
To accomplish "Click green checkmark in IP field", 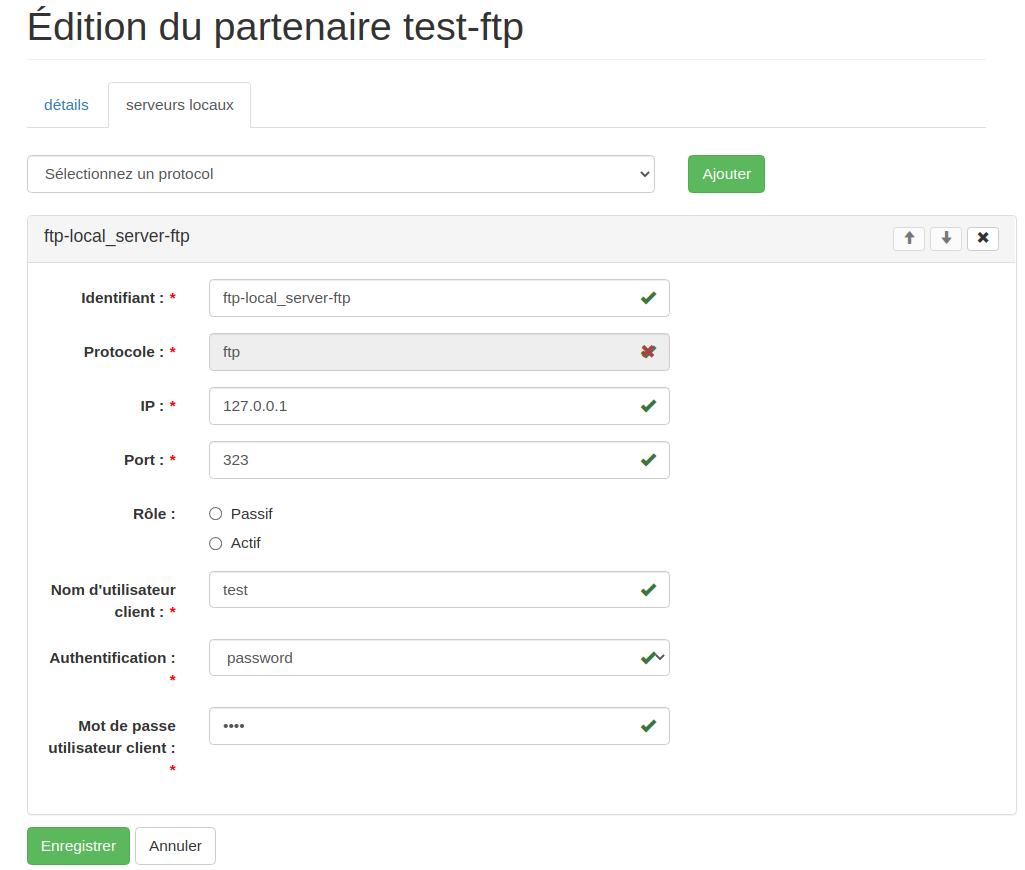I will point(648,406).
